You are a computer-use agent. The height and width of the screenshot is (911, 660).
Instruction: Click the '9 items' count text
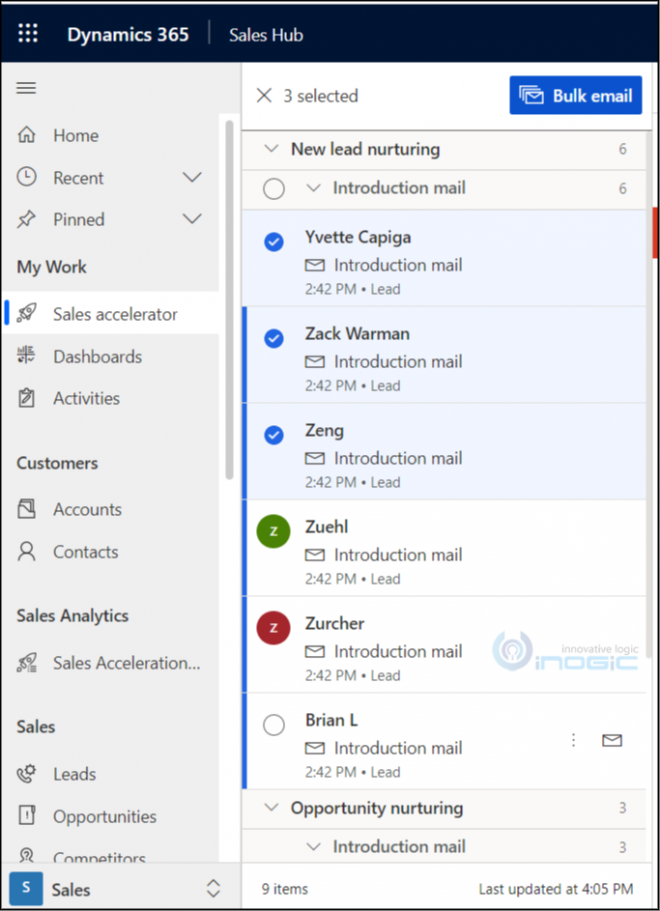[x=285, y=889]
